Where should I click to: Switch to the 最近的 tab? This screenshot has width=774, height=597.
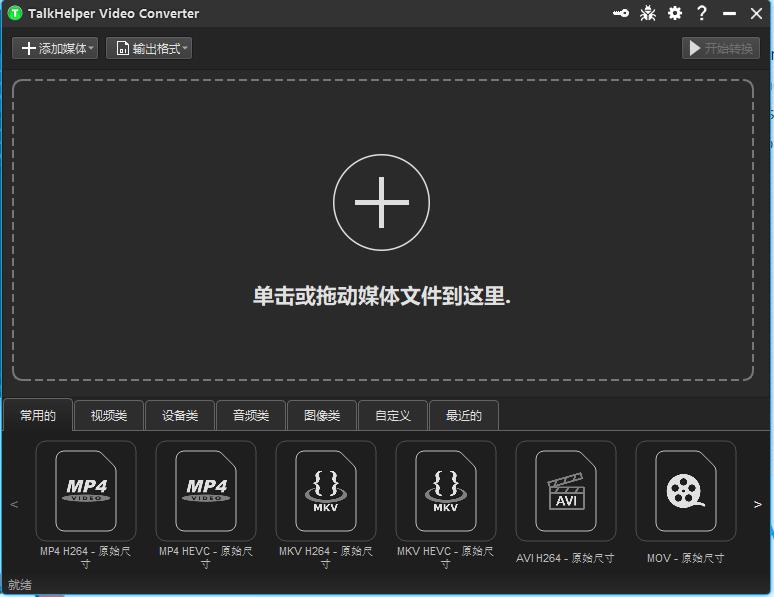[464, 415]
